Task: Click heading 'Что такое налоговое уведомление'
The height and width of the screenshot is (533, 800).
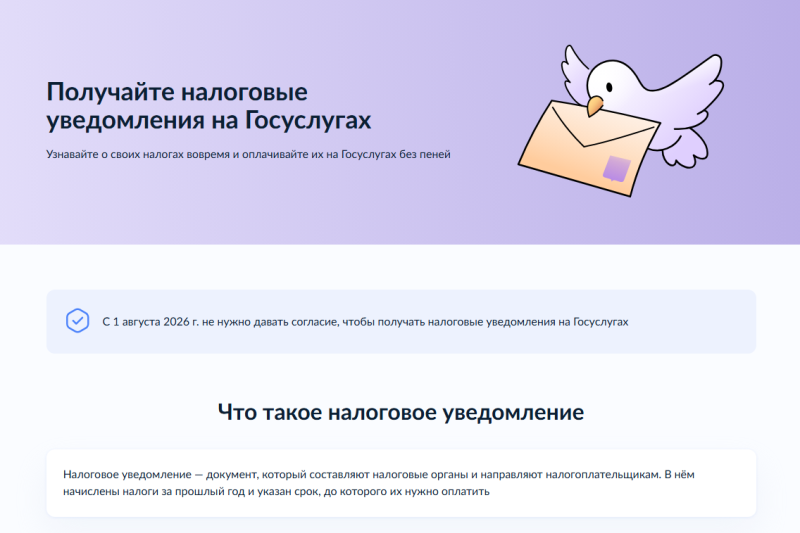Action: (401, 412)
